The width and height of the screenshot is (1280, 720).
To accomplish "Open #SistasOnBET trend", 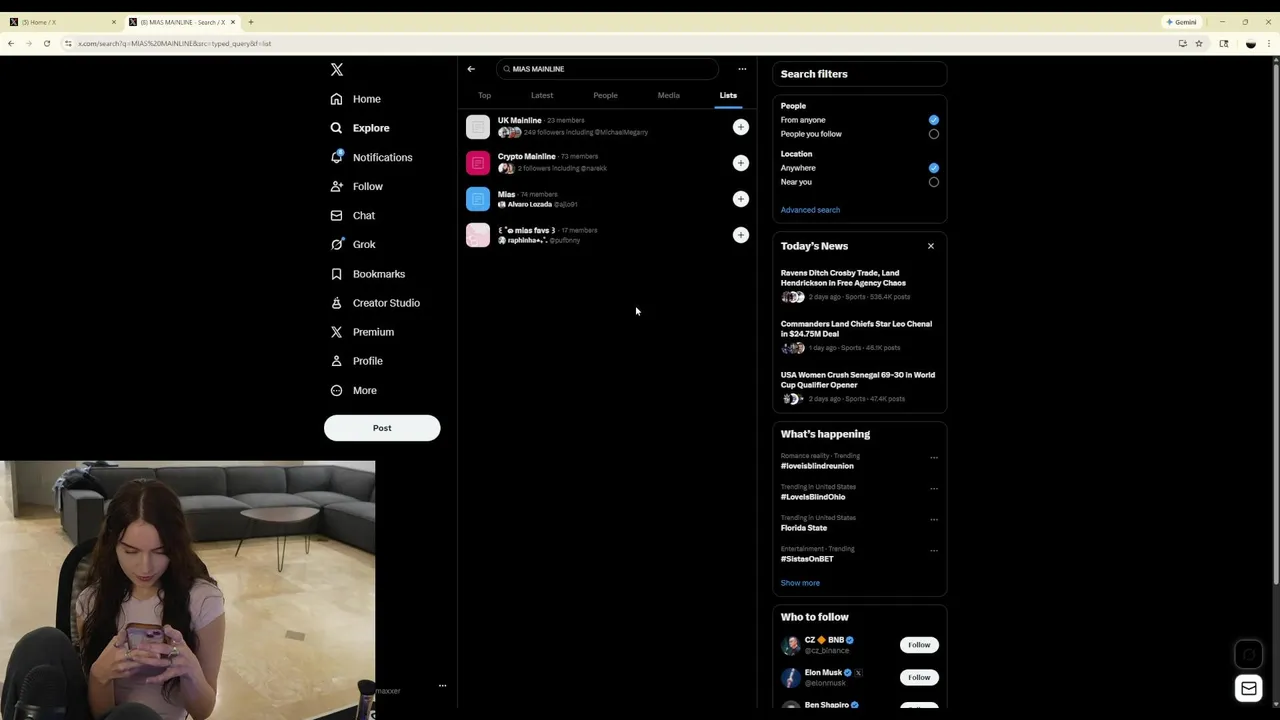I will pos(807,559).
